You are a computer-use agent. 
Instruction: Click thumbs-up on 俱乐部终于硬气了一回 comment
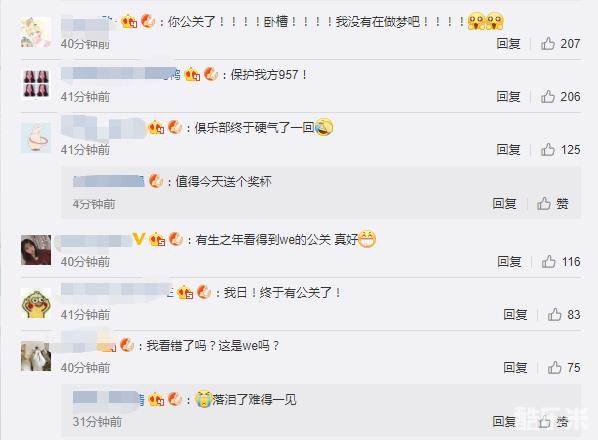548,149
